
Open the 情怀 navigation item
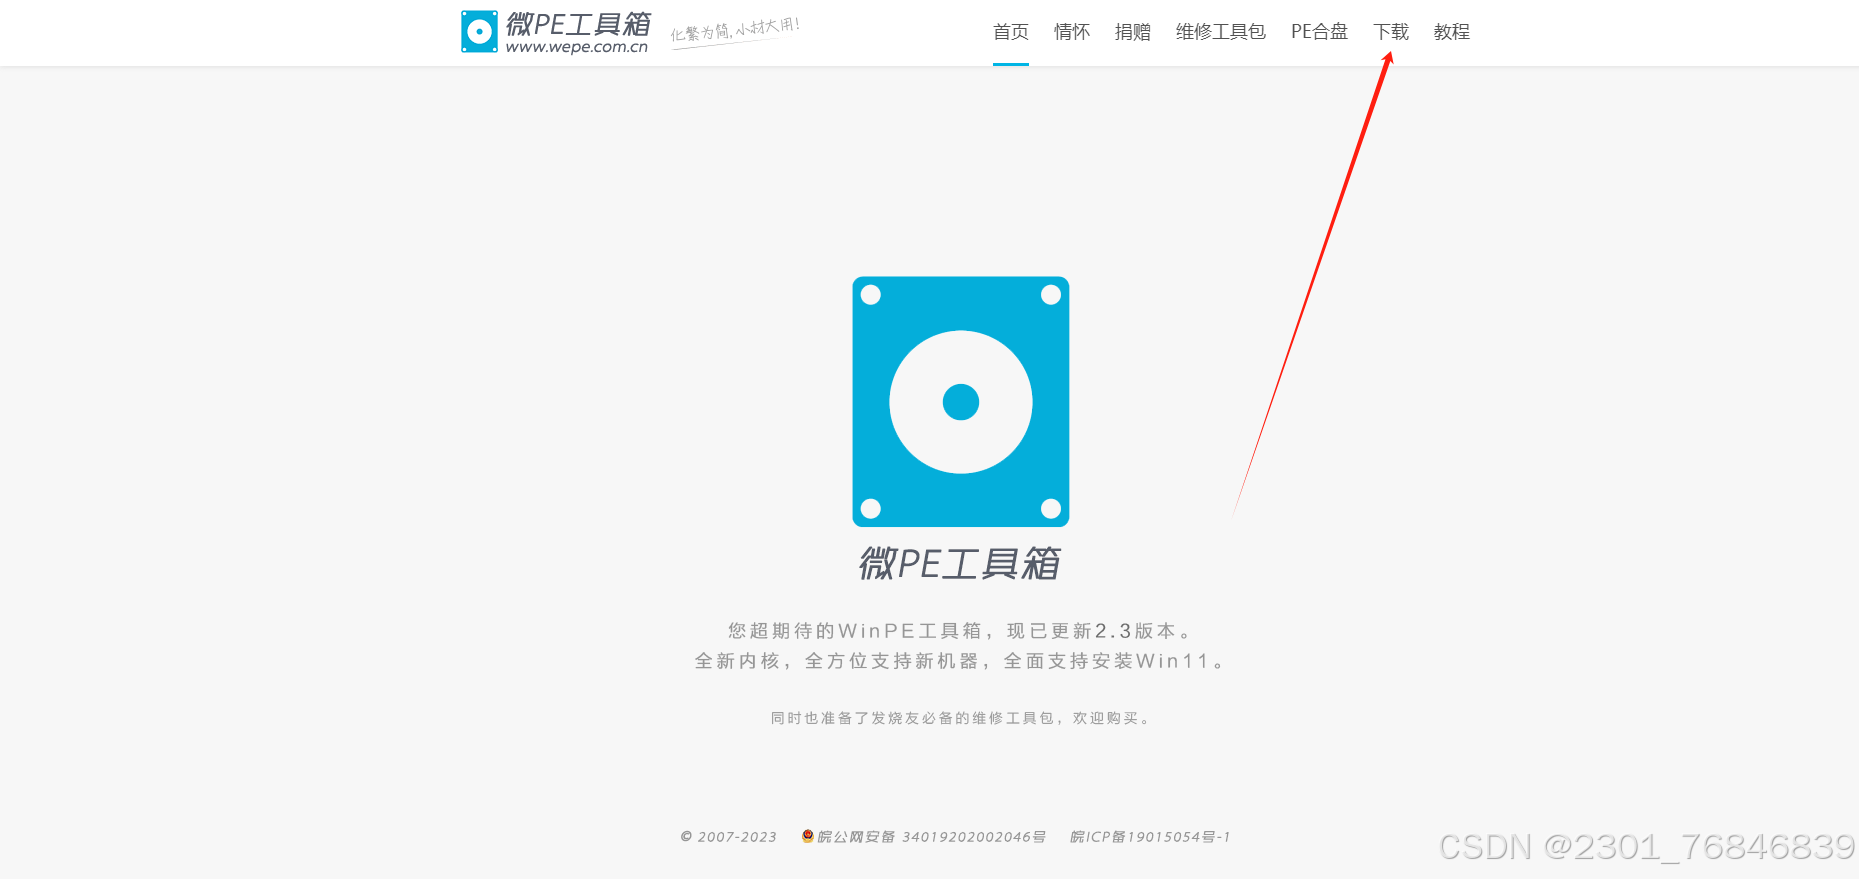(1072, 32)
